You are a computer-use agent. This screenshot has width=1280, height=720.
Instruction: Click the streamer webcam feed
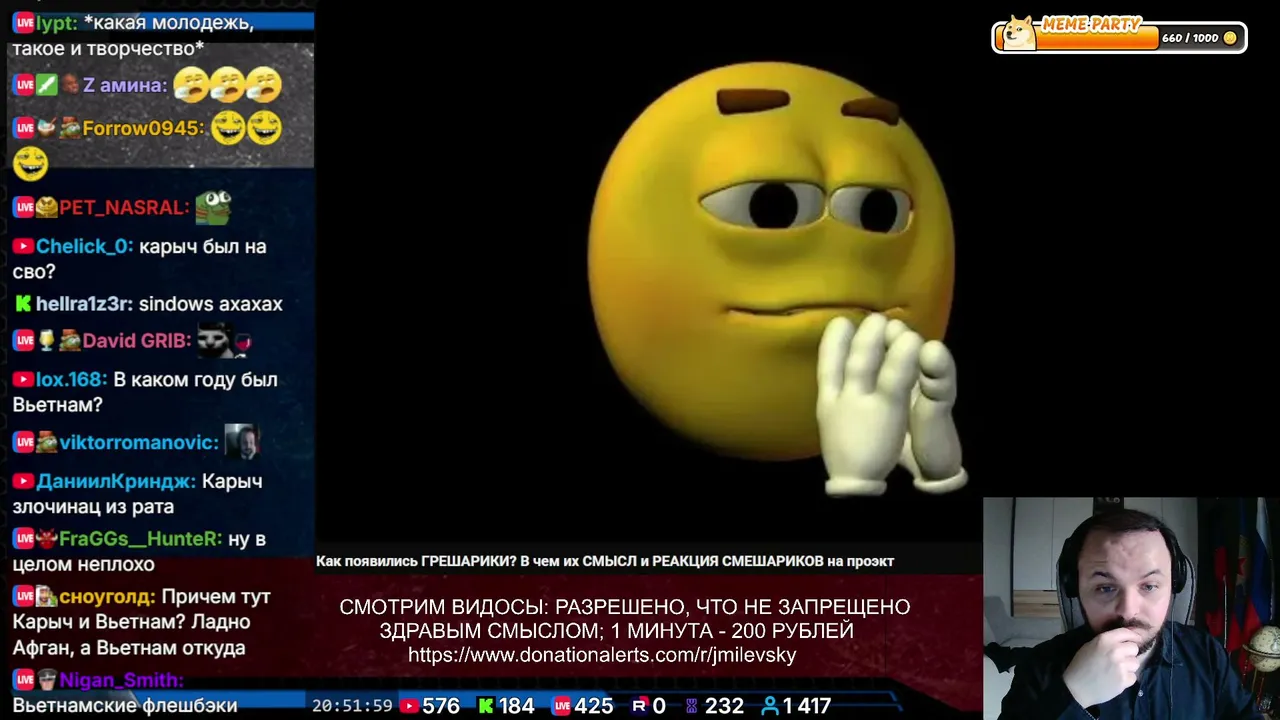1131,609
